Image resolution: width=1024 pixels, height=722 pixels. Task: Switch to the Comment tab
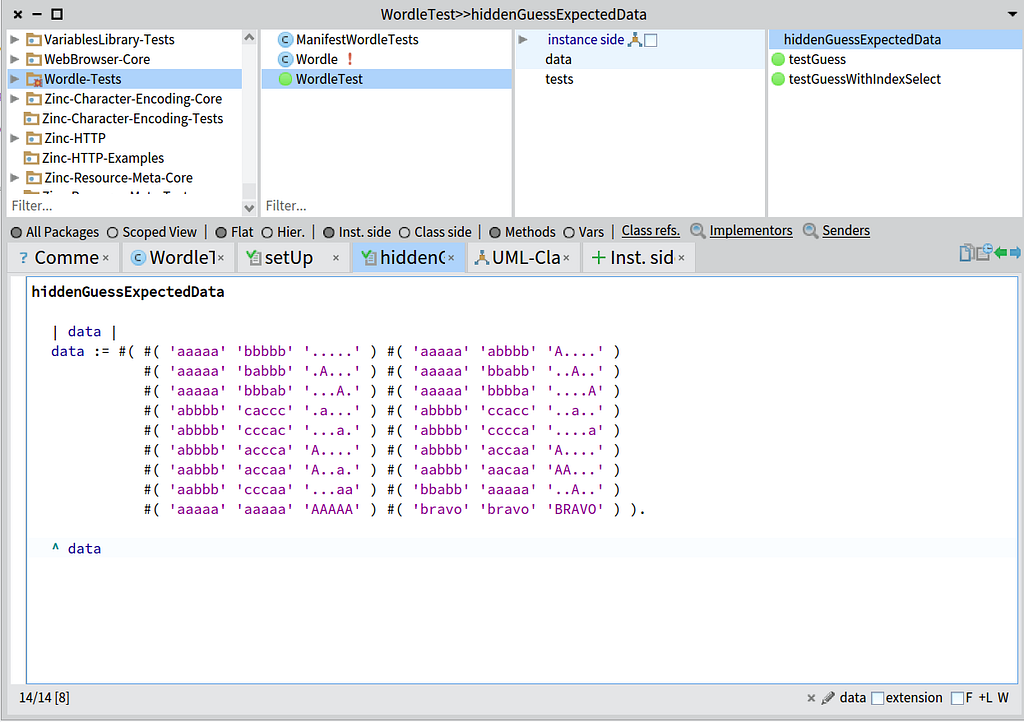click(x=63, y=258)
